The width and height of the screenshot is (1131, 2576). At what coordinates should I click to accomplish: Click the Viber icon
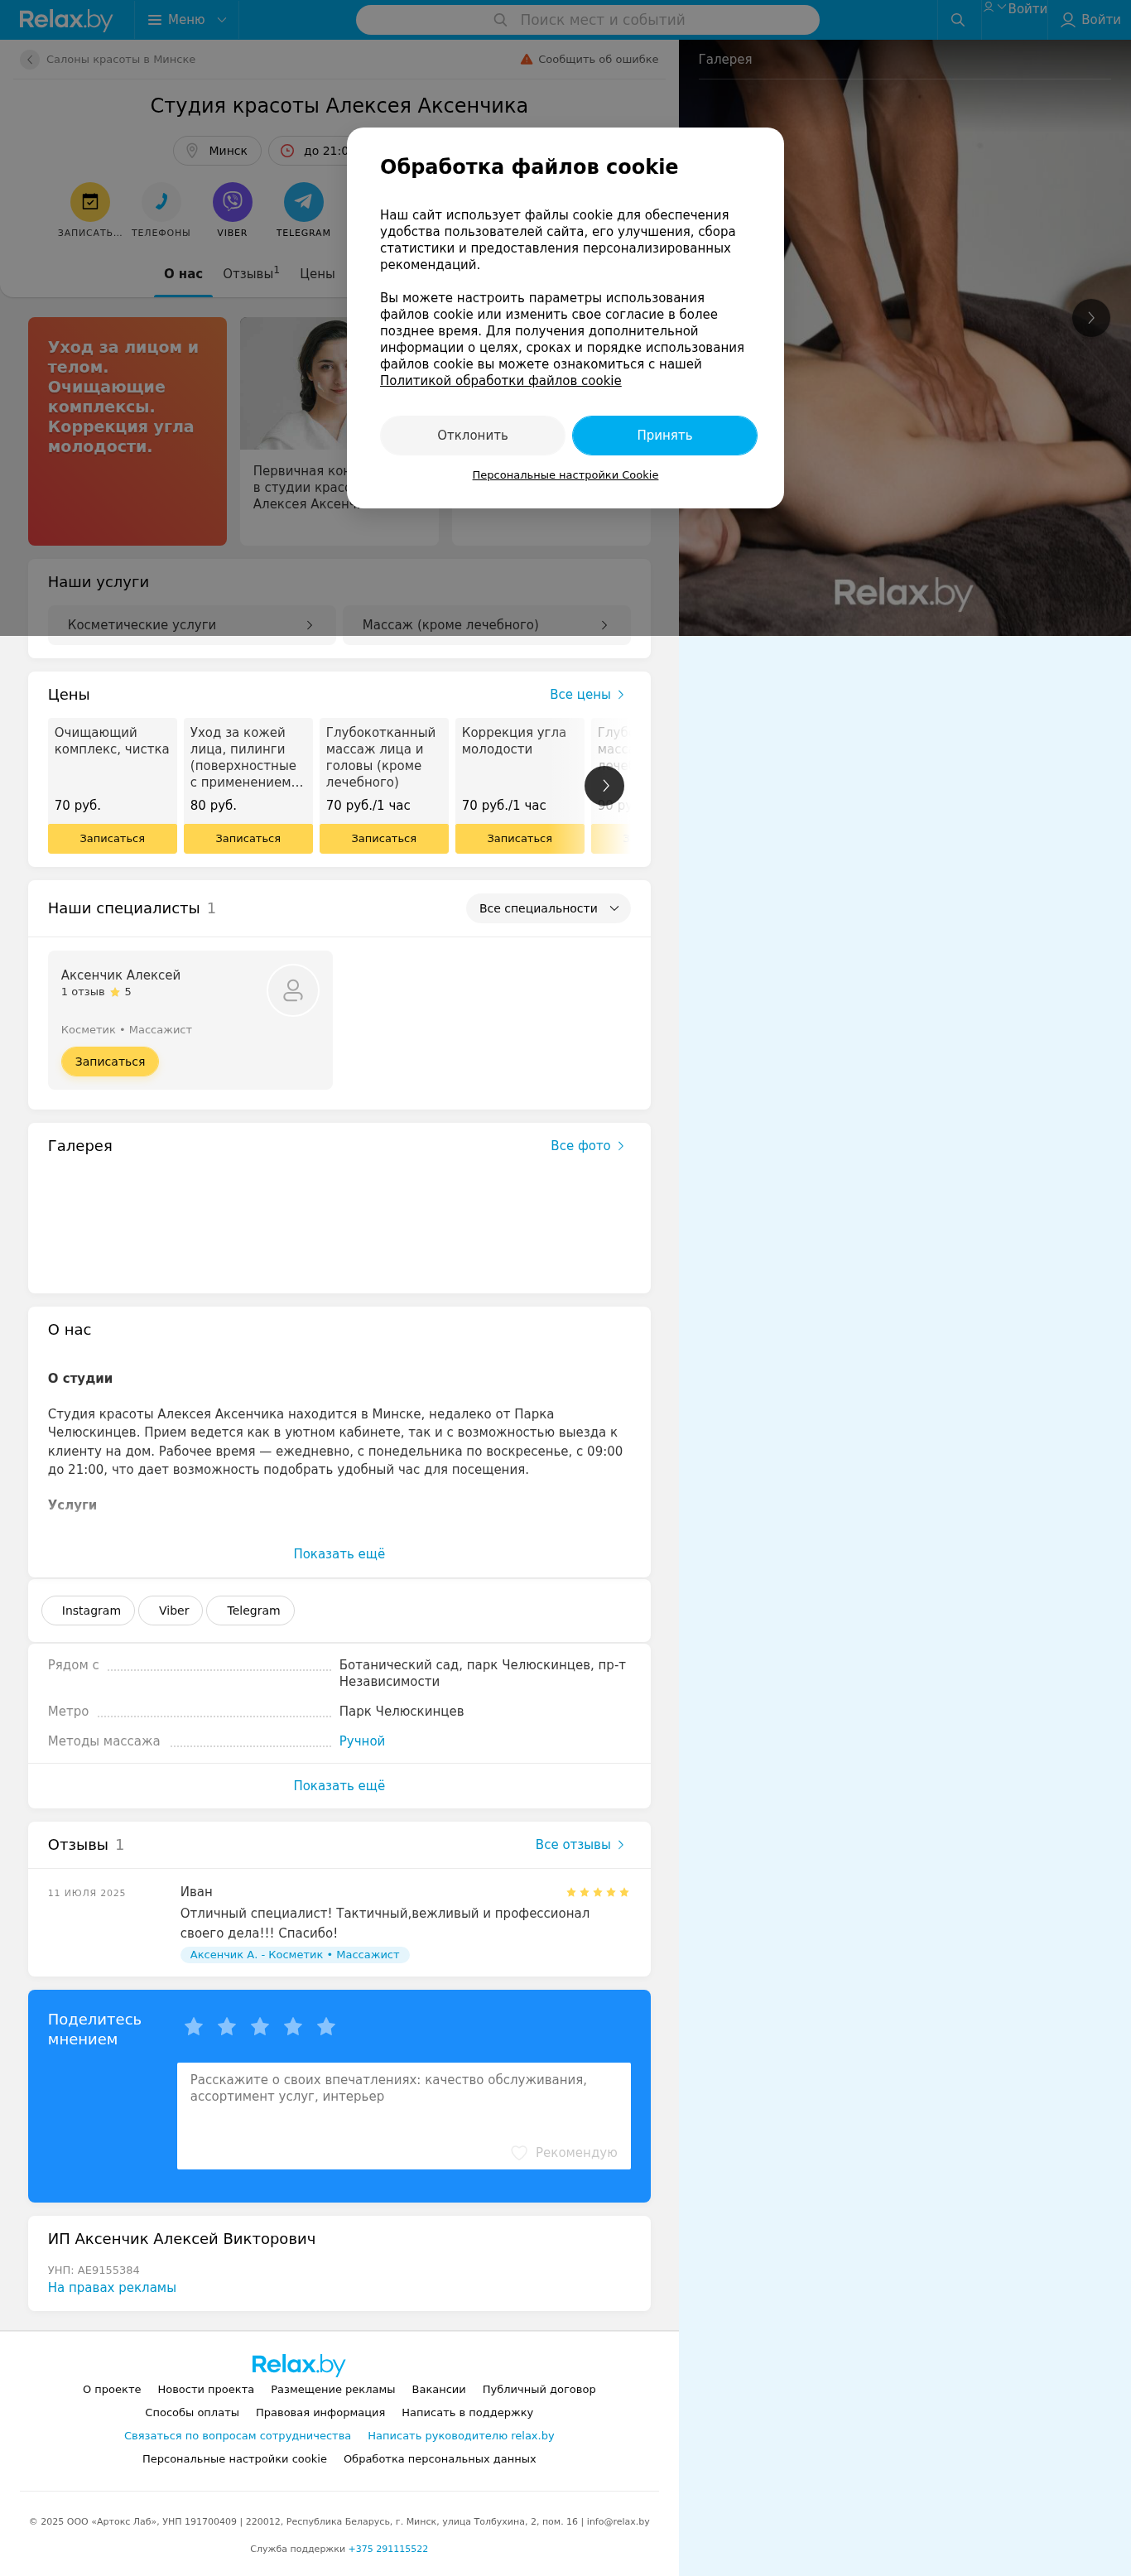[232, 202]
